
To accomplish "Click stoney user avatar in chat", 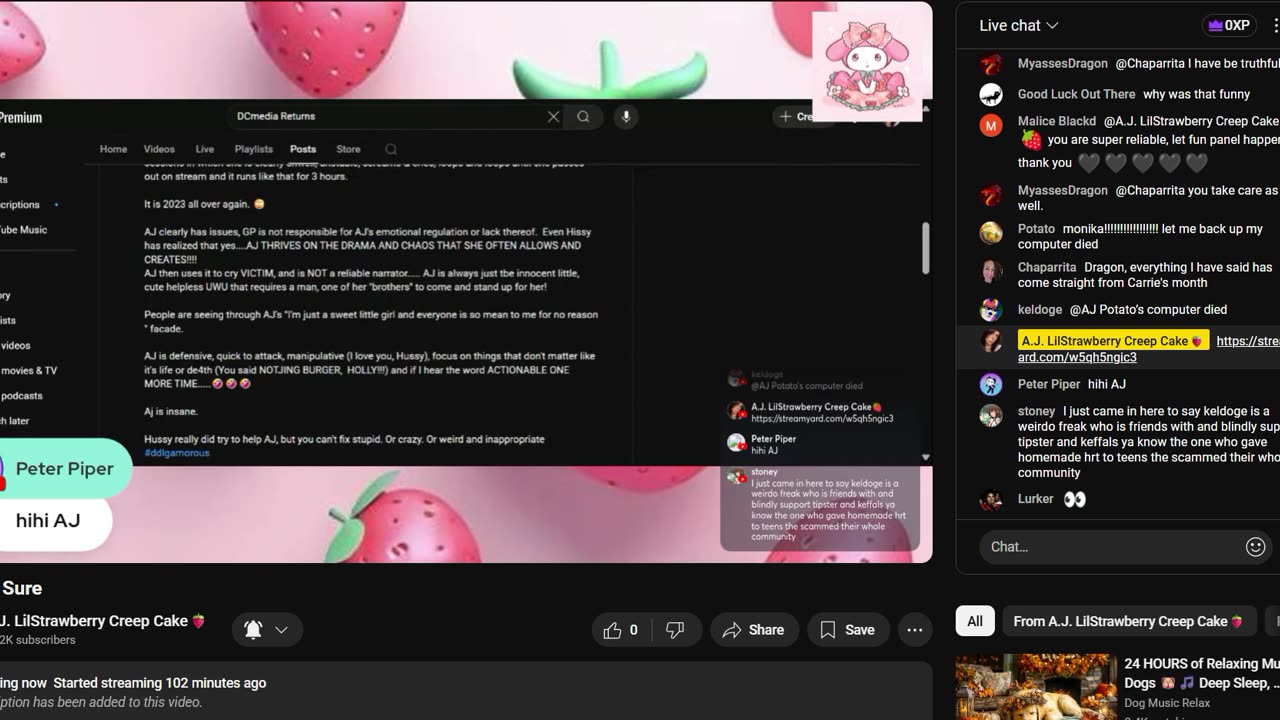I will pyautogui.click(x=991, y=416).
